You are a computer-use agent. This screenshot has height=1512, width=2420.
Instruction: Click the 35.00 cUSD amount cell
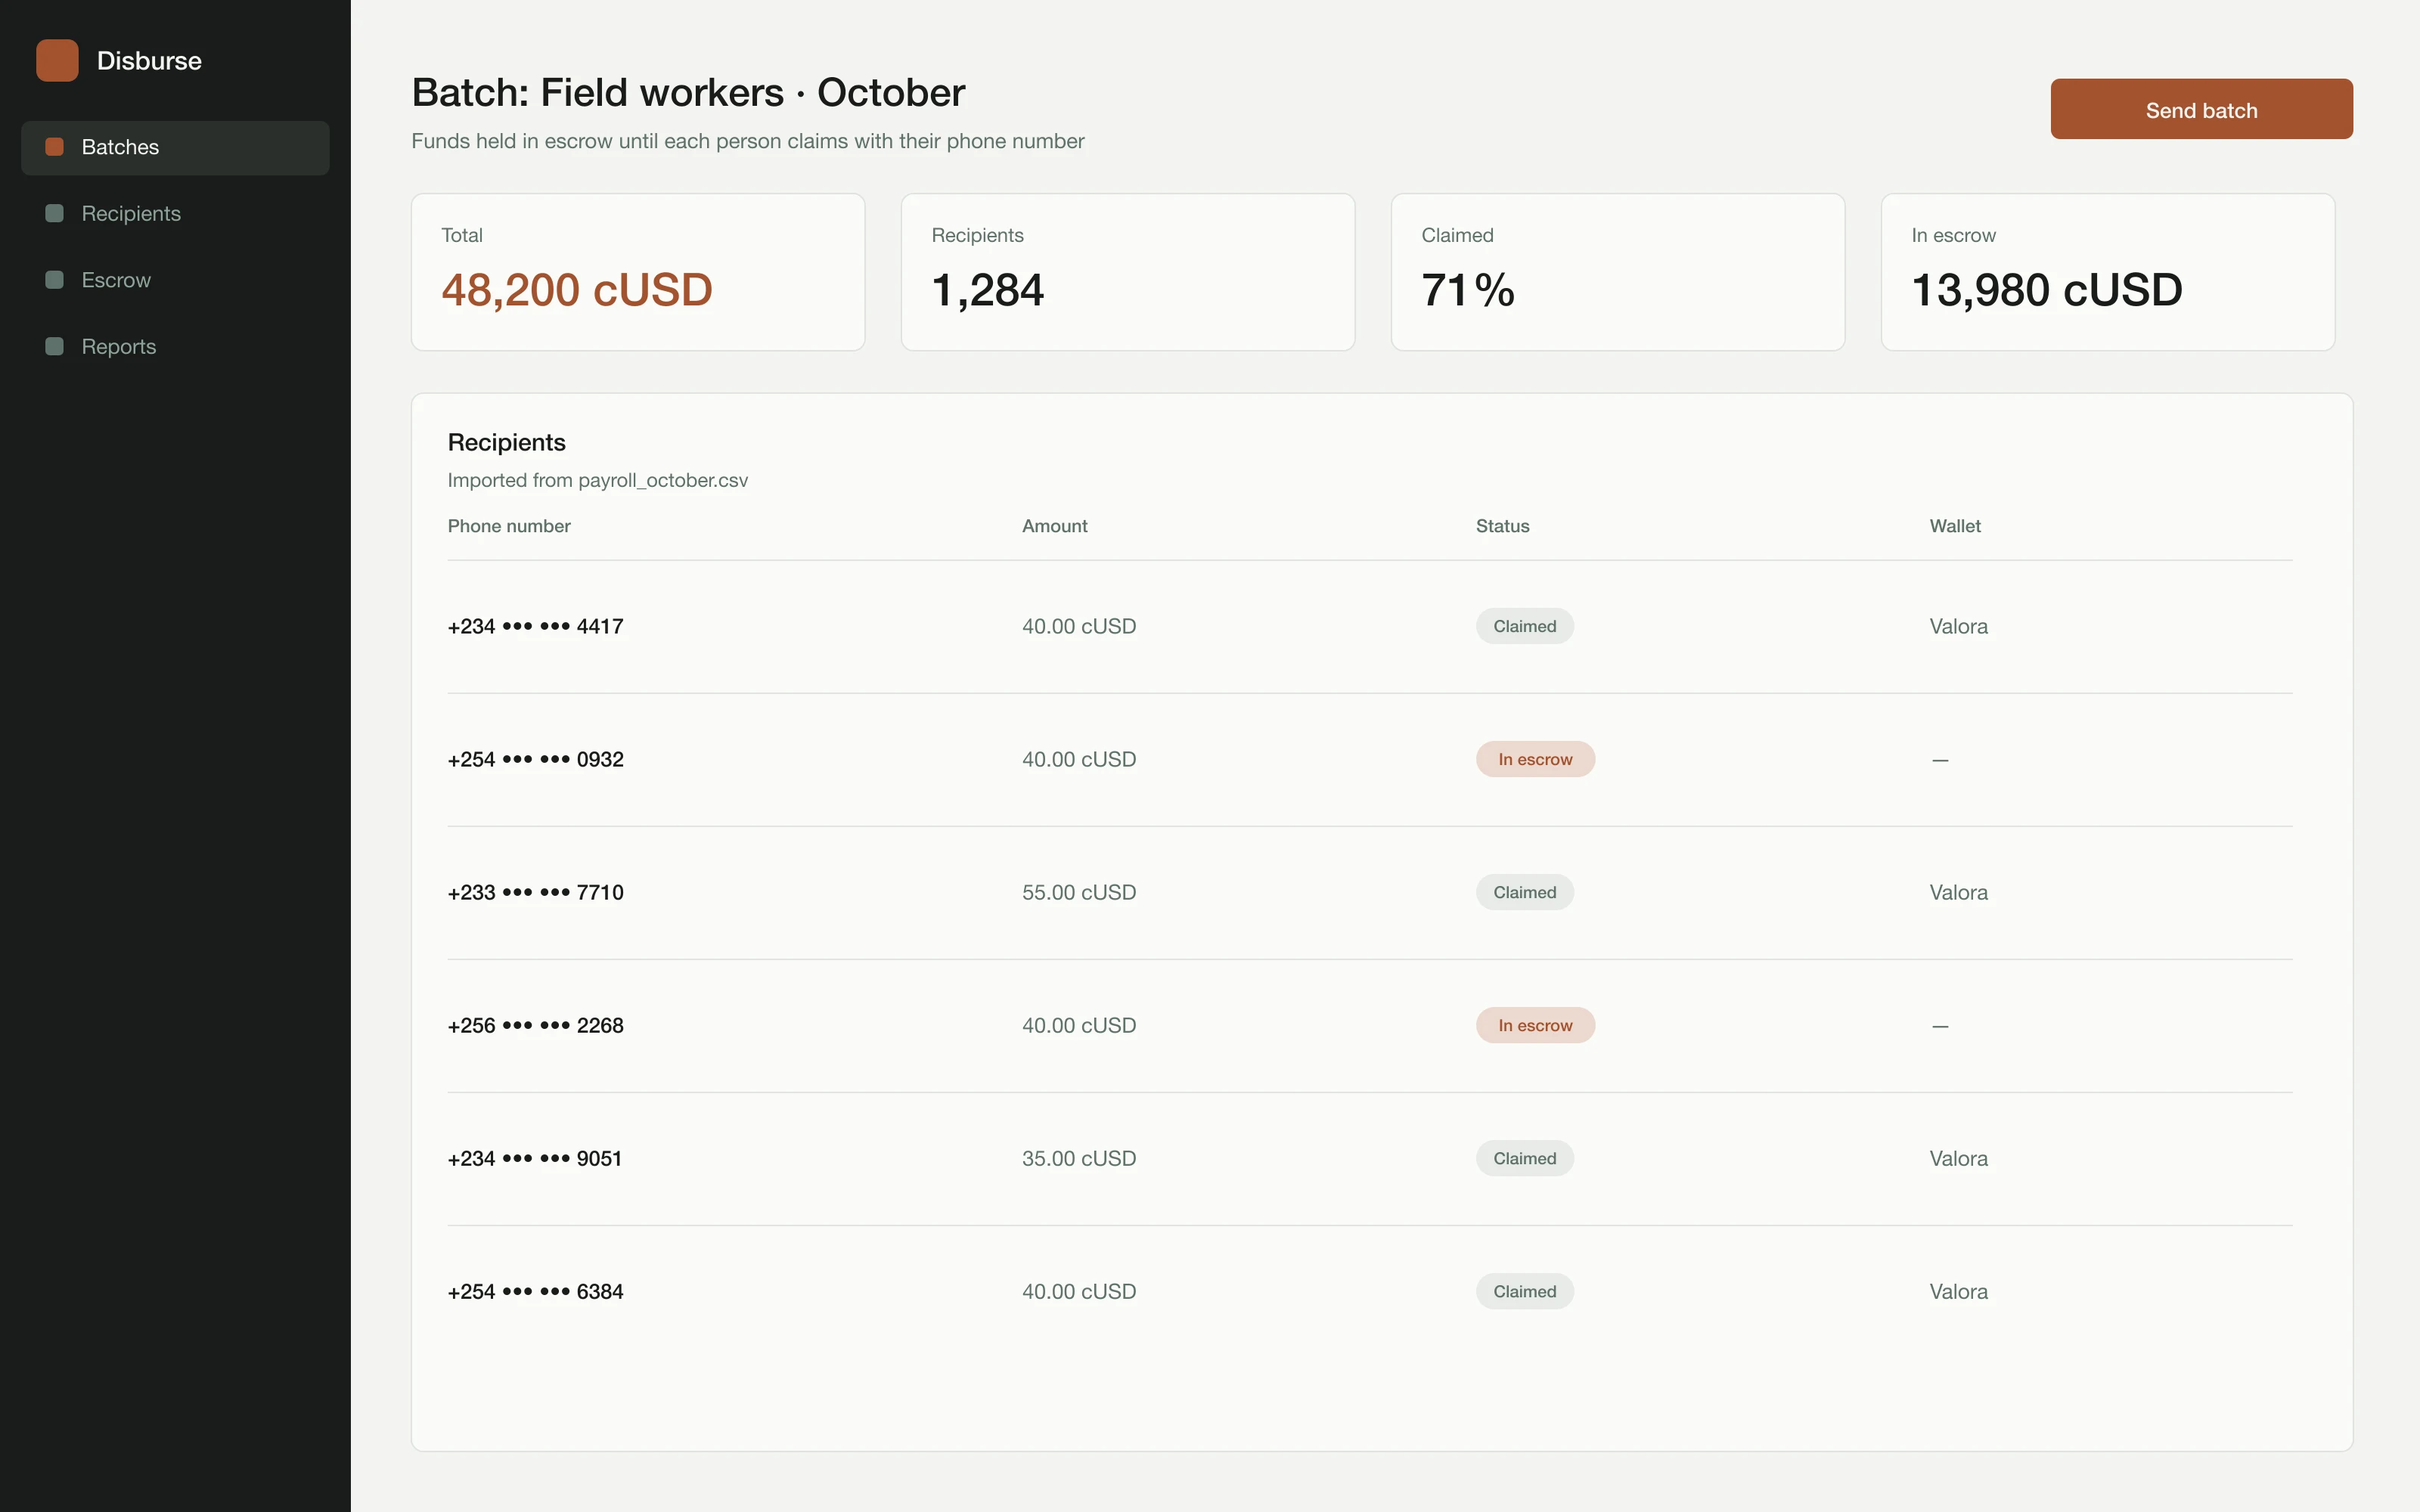[x=1079, y=1159]
